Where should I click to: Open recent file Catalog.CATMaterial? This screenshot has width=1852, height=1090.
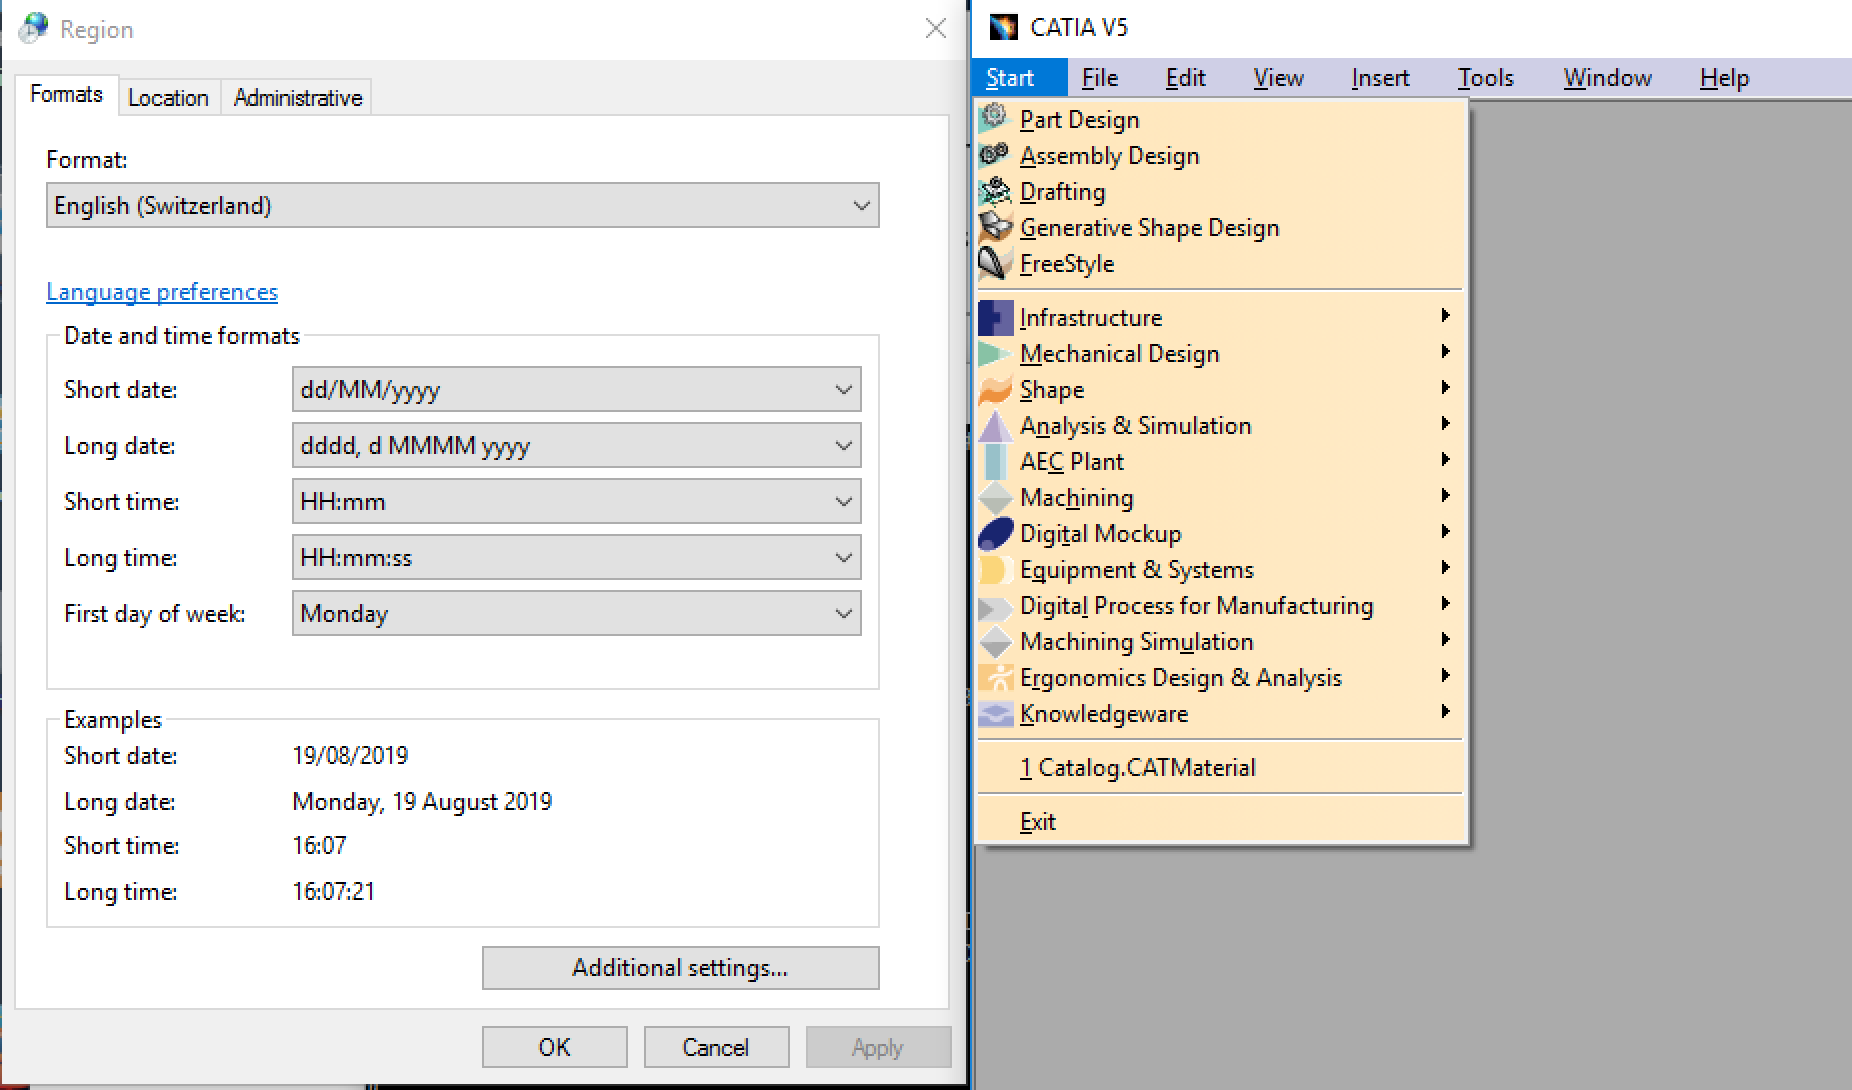1138,767
